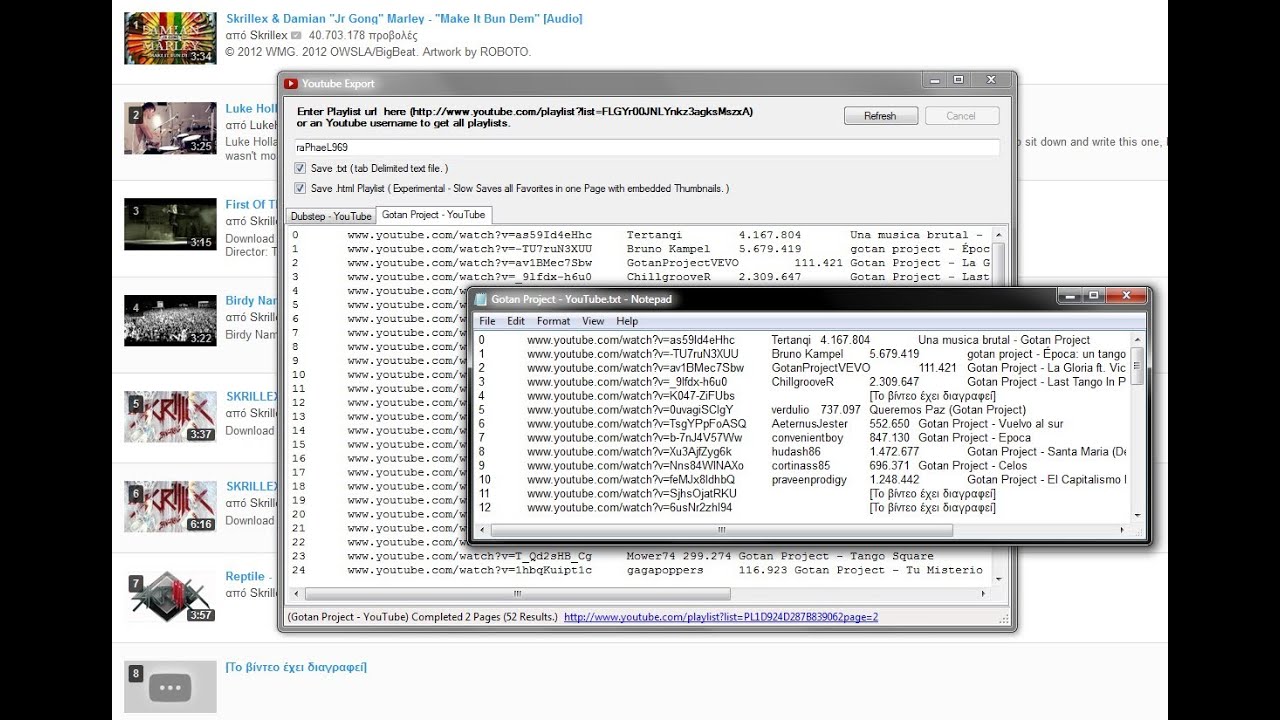
Task: Click the Notepad vertical scroll up arrow
Action: (1138, 340)
